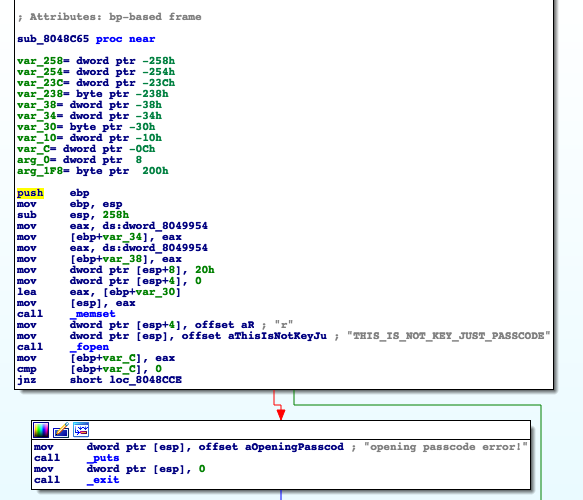Click the aOpeningPasscod offset reference
This screenshot has height=500, width=583.
coord(271,446)
